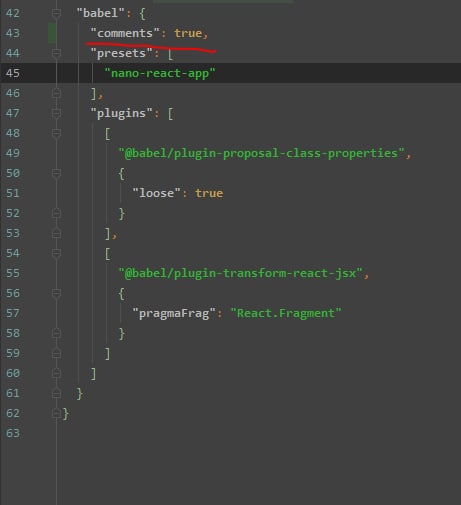Image resolution: width=461 pixels, height=505 pixels.
Task: Click the fold end marker on line 58
Action: (56, 333)
